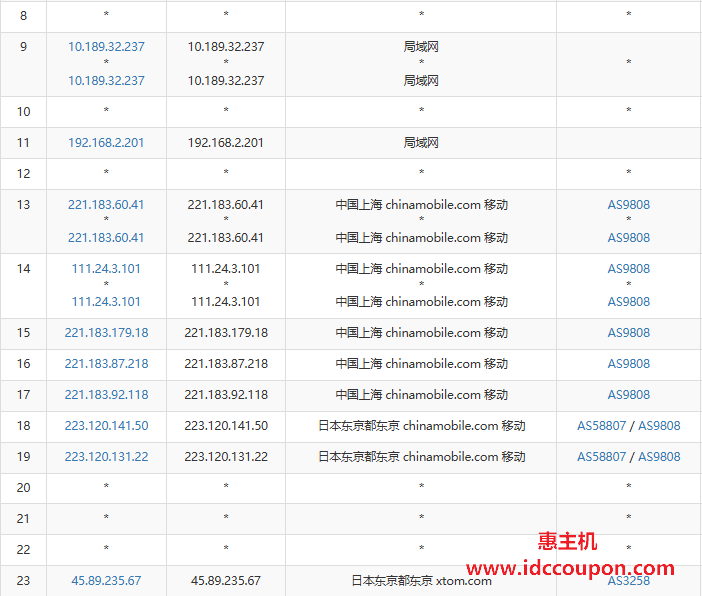
Task: Click location 中国上海 chinamobile.com in row 15
Action: coord(421,333)
